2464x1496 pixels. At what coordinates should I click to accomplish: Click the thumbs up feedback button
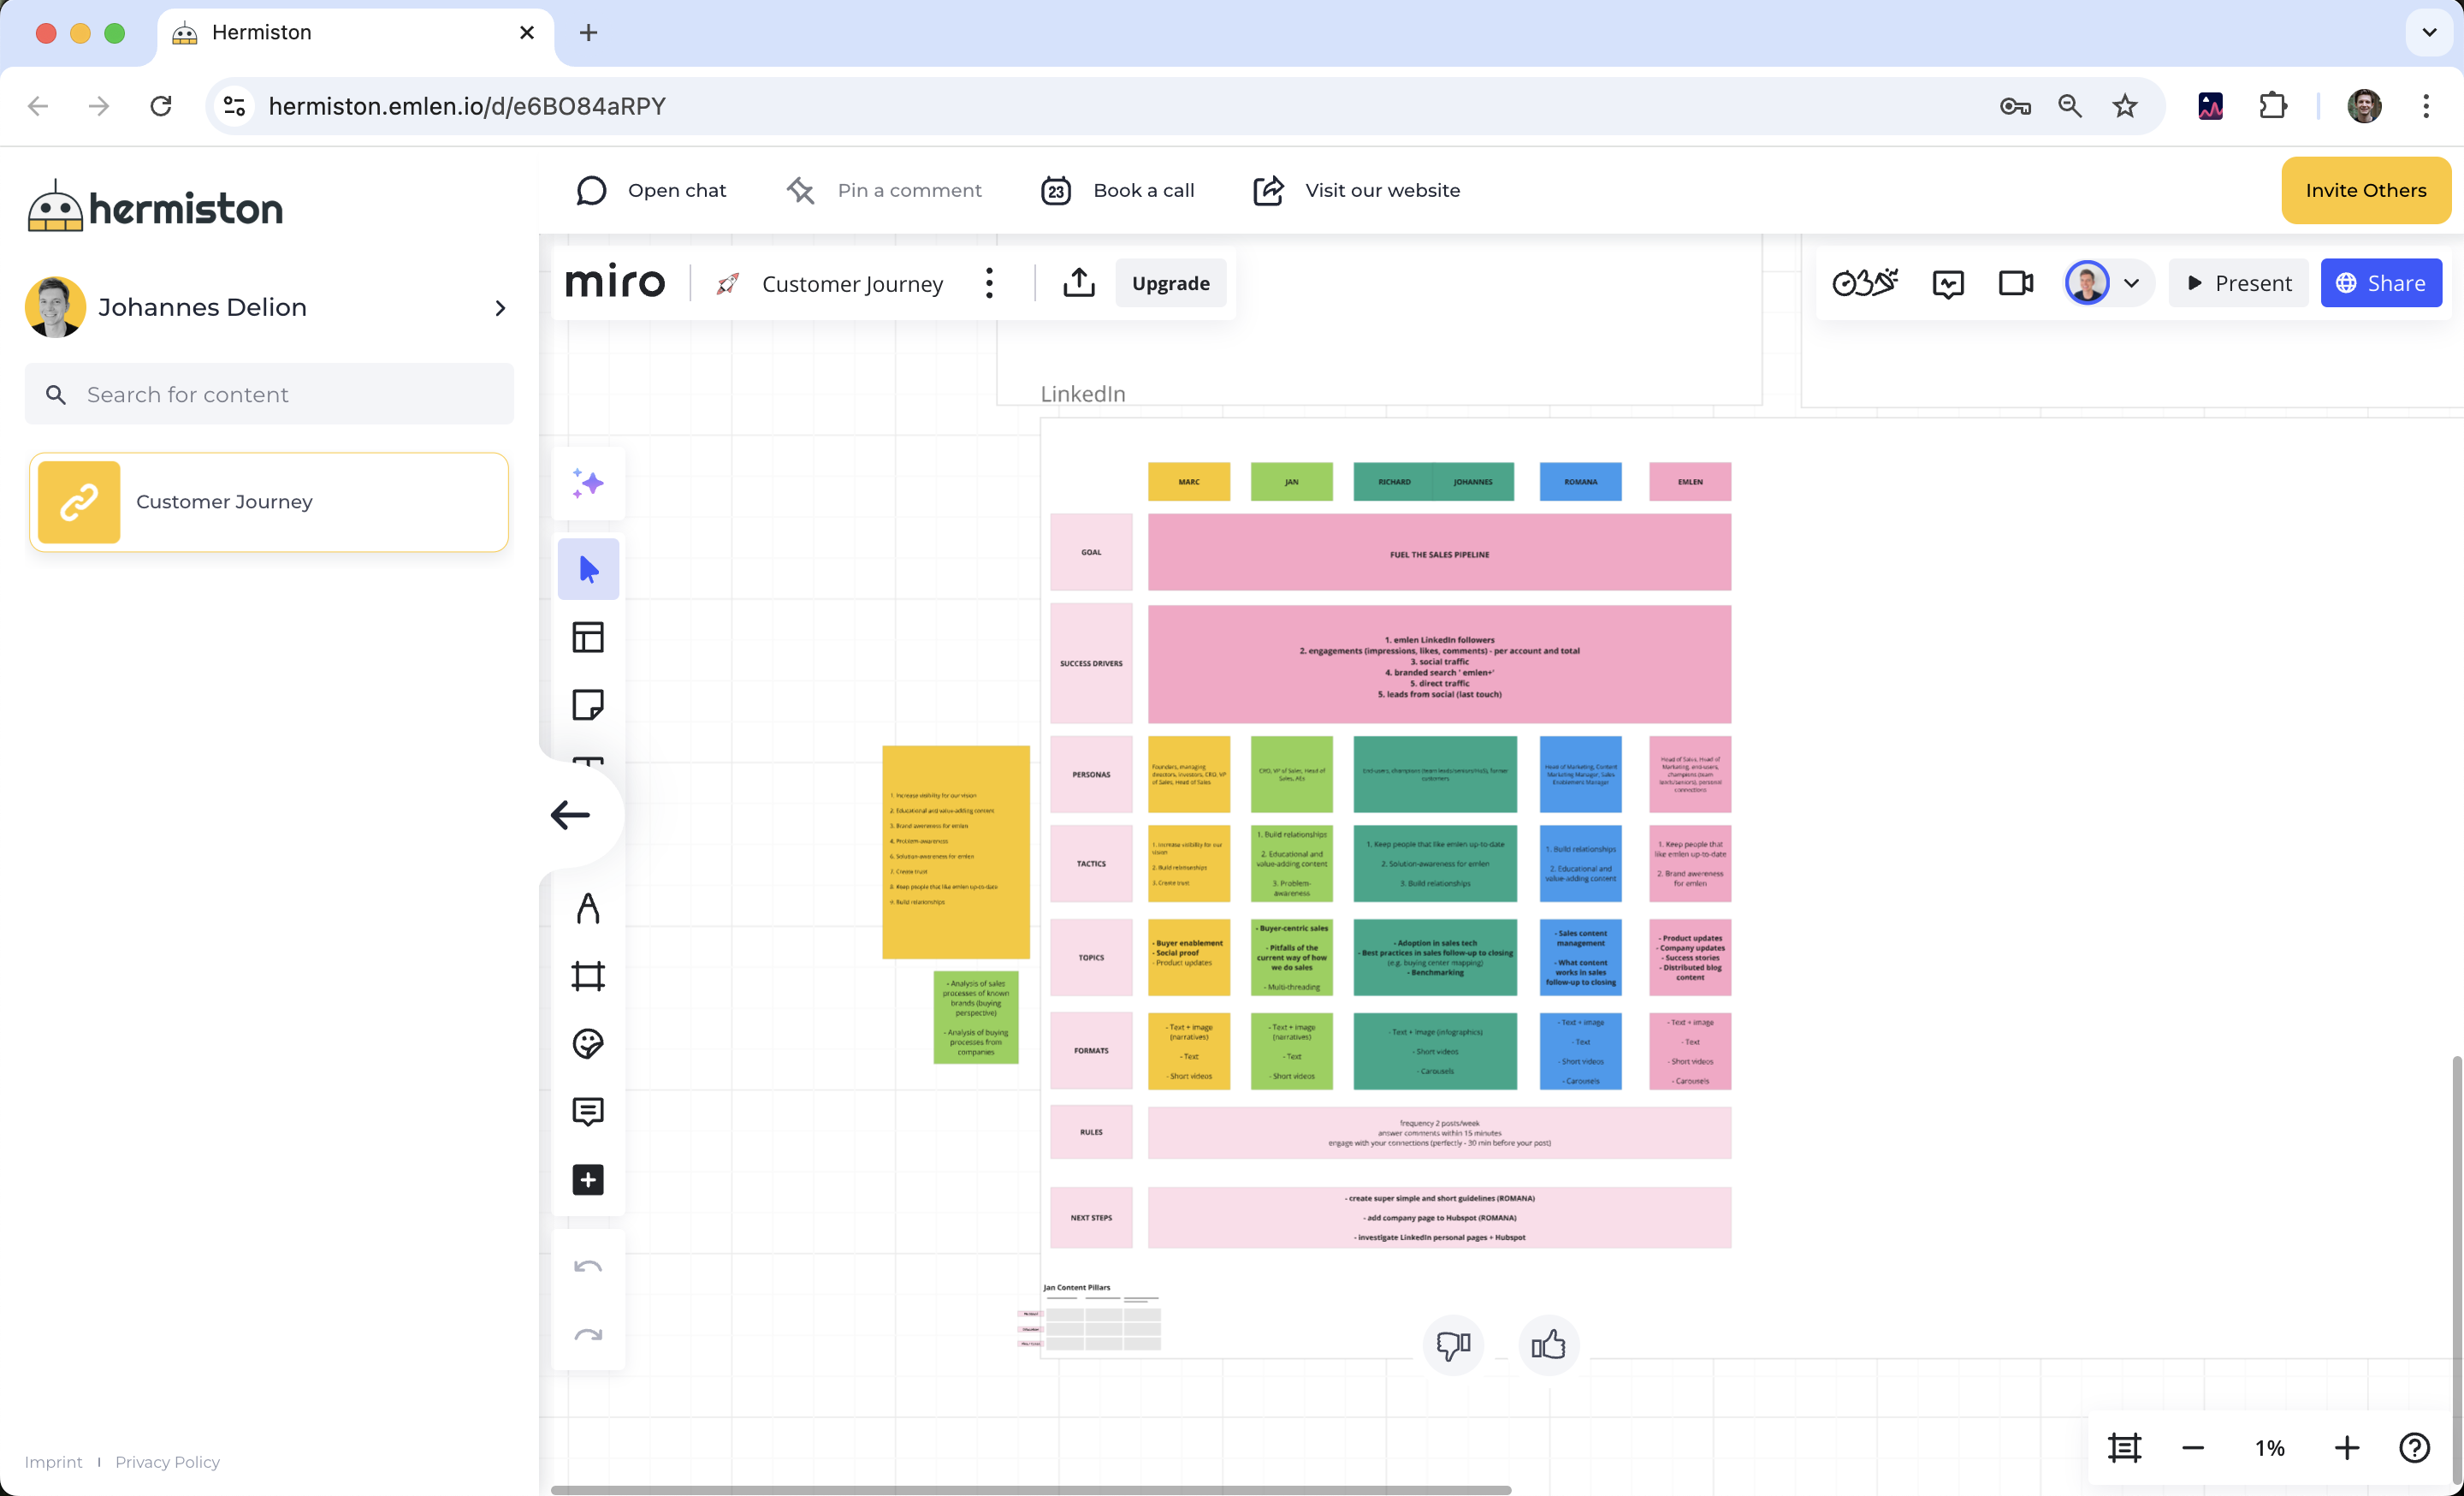click(x=1548, y=1345)
